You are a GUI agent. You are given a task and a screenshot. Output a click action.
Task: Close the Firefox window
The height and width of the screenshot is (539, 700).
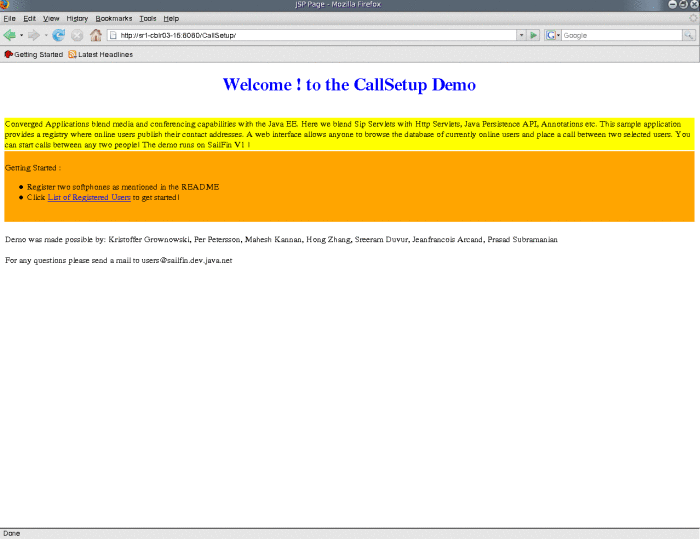(x=695, y=4)
